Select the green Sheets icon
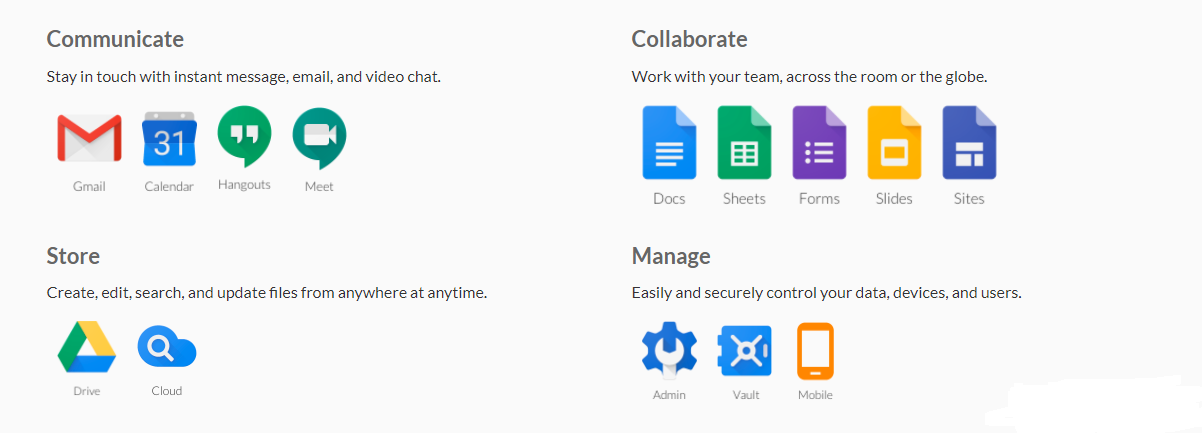Screen dimensions: 1202x433 (x=744, y=143)
